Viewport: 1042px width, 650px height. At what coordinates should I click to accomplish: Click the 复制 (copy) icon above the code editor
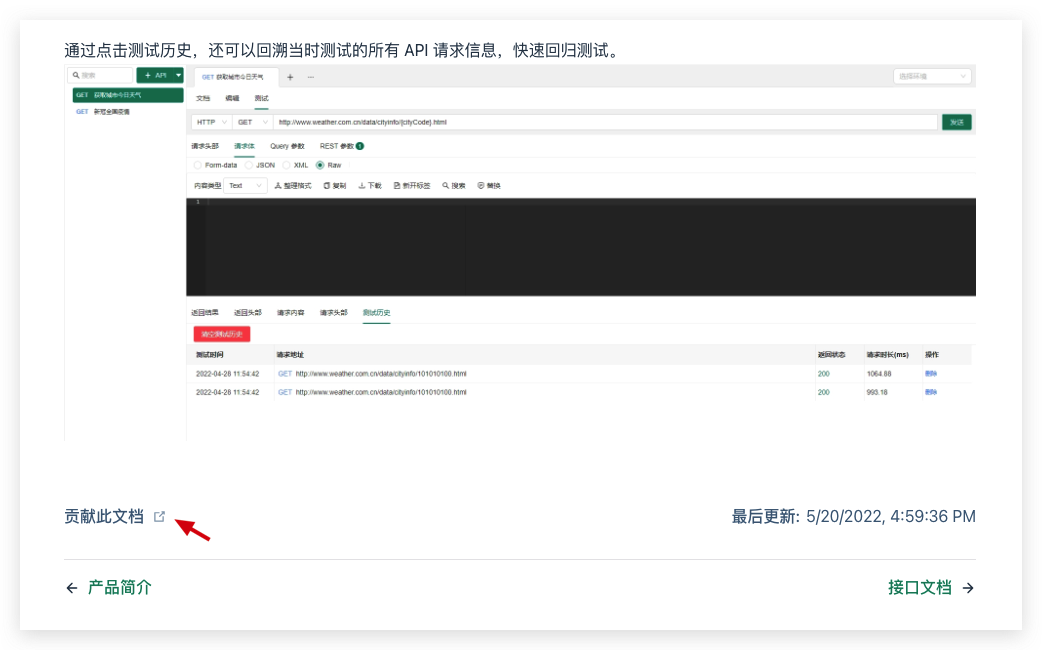(x=335, y=185)
